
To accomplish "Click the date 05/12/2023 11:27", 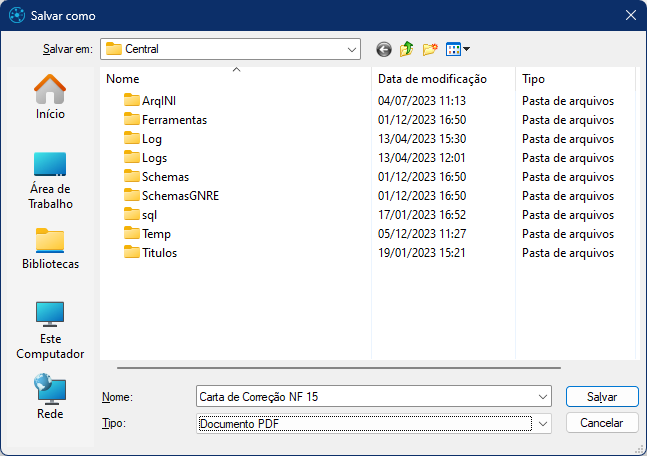I will 422,234.
